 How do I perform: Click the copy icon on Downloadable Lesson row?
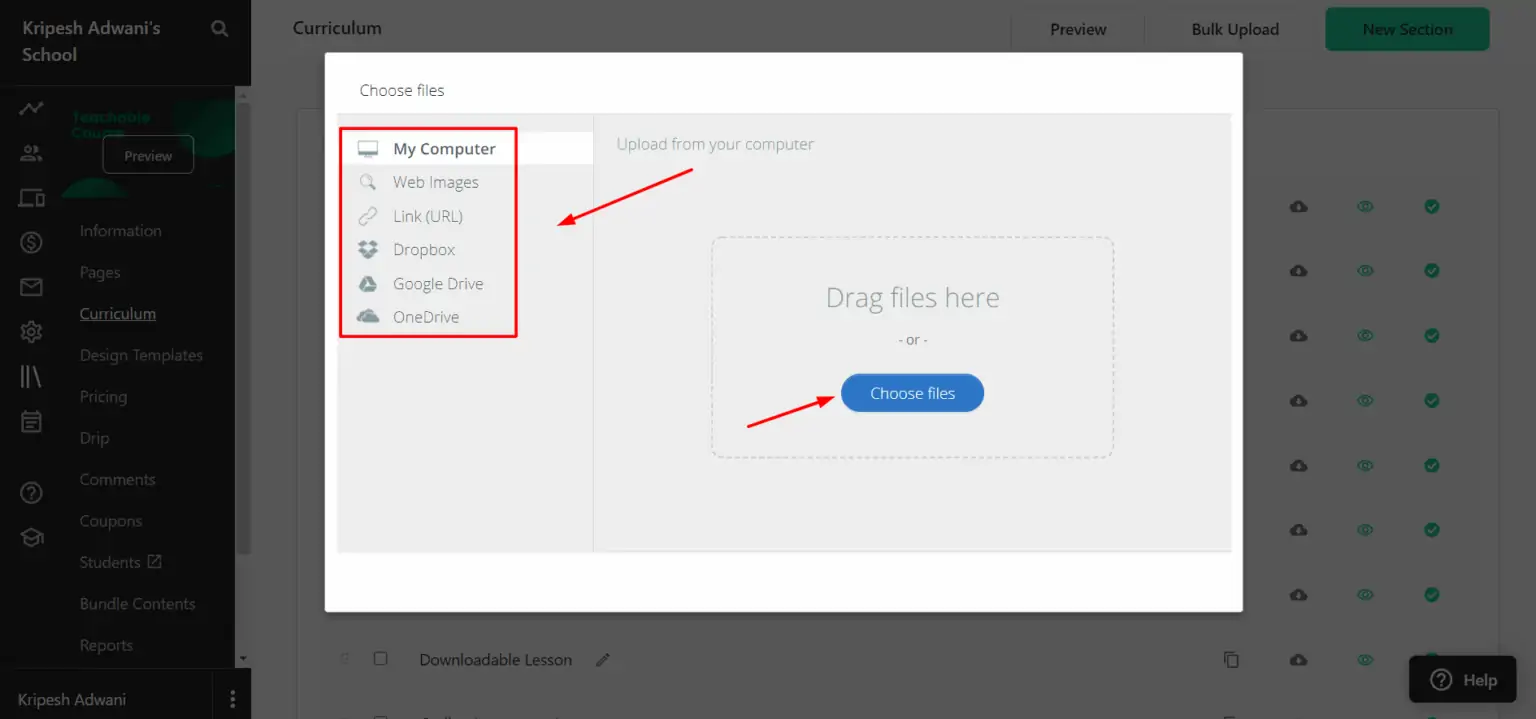pyautogui.click(x=1232, y=660)
